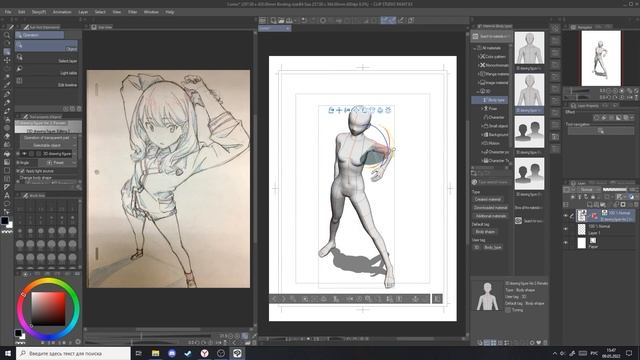This screenshot has width=640, height=360.
Task: Toggle the Toning checkbox in material info
Action: pos(508,310)
